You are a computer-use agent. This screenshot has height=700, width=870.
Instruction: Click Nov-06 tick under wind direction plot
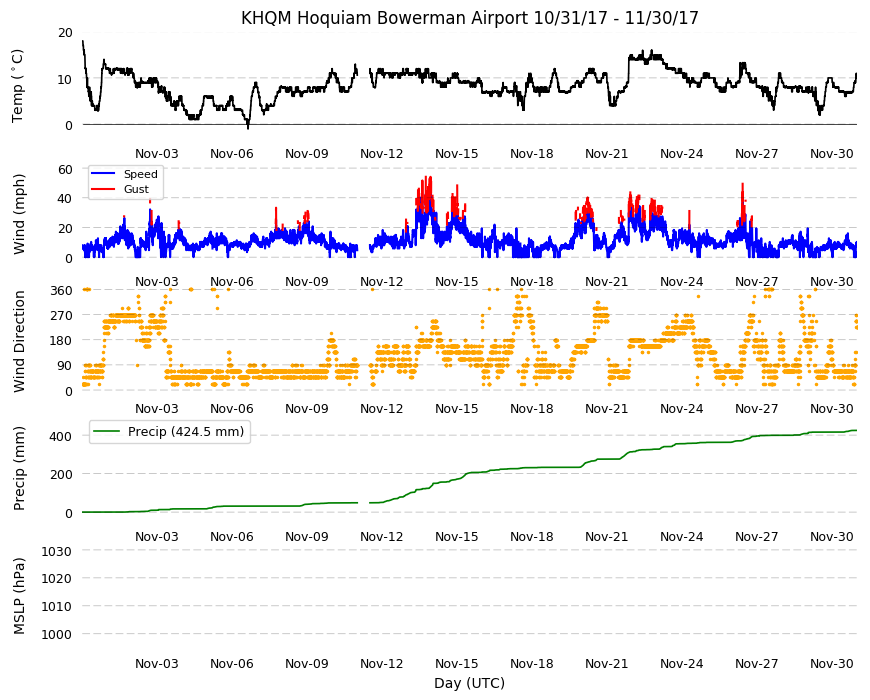(231, 409)
